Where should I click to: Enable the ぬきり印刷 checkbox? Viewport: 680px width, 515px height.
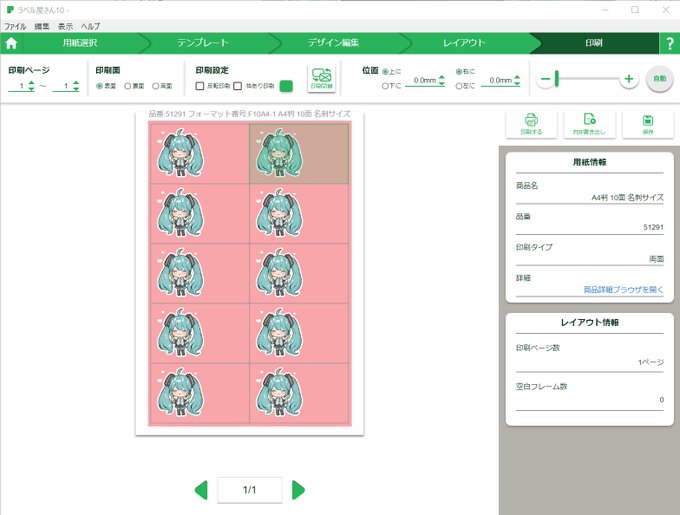point(238,86)
